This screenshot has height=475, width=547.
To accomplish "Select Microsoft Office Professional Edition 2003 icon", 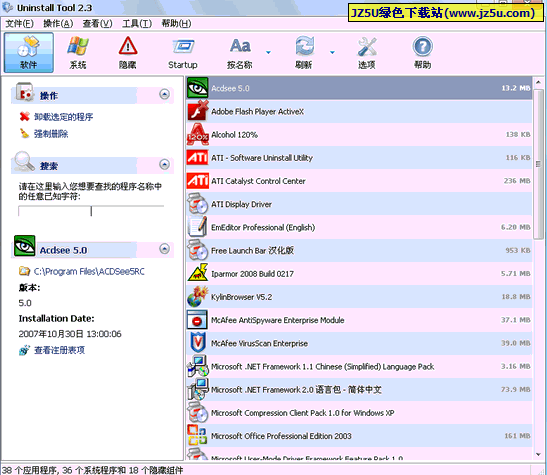I will (x=197, y=436).
